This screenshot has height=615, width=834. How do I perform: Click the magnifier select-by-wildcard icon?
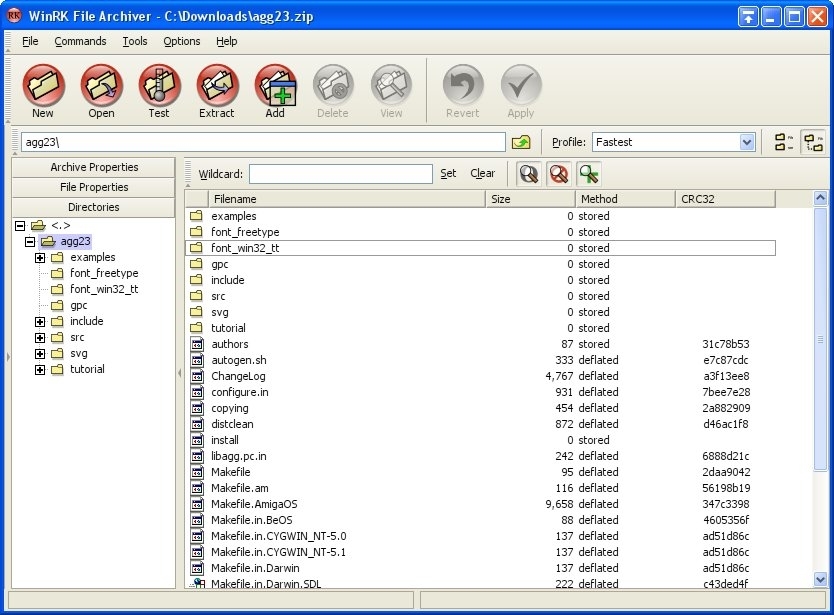pos(529,174)
